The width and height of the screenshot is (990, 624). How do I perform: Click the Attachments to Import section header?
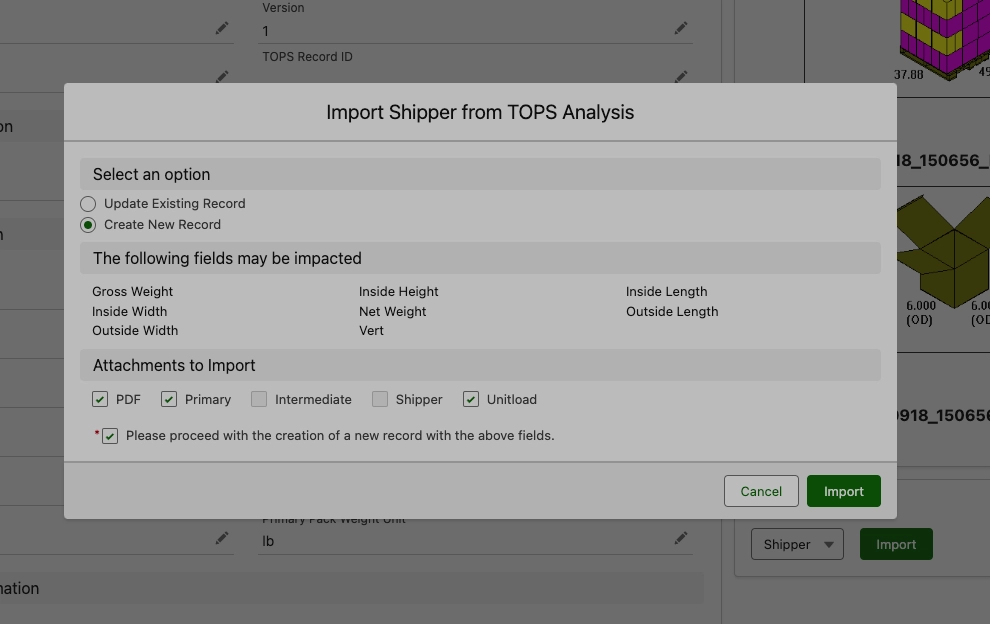pos(480,366)
